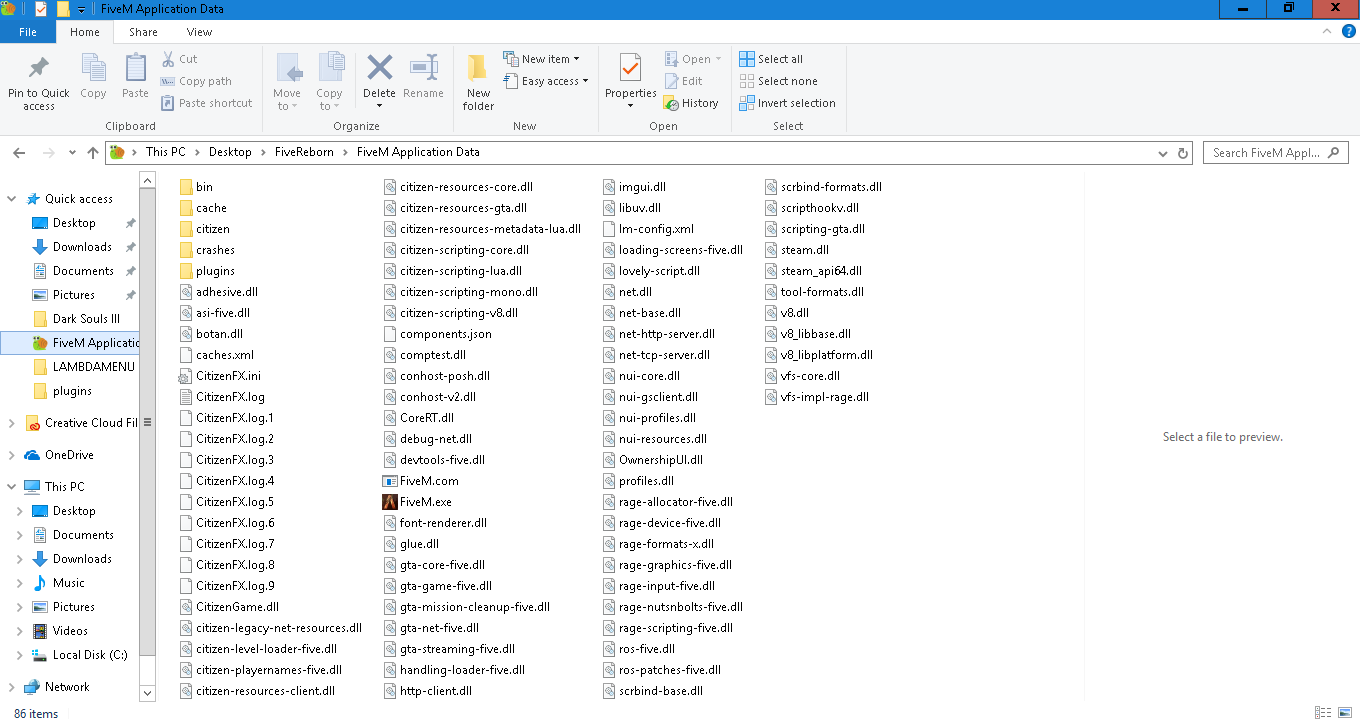
Task: Click the Refresh button in address bar
Action: tap(1184, 153)
